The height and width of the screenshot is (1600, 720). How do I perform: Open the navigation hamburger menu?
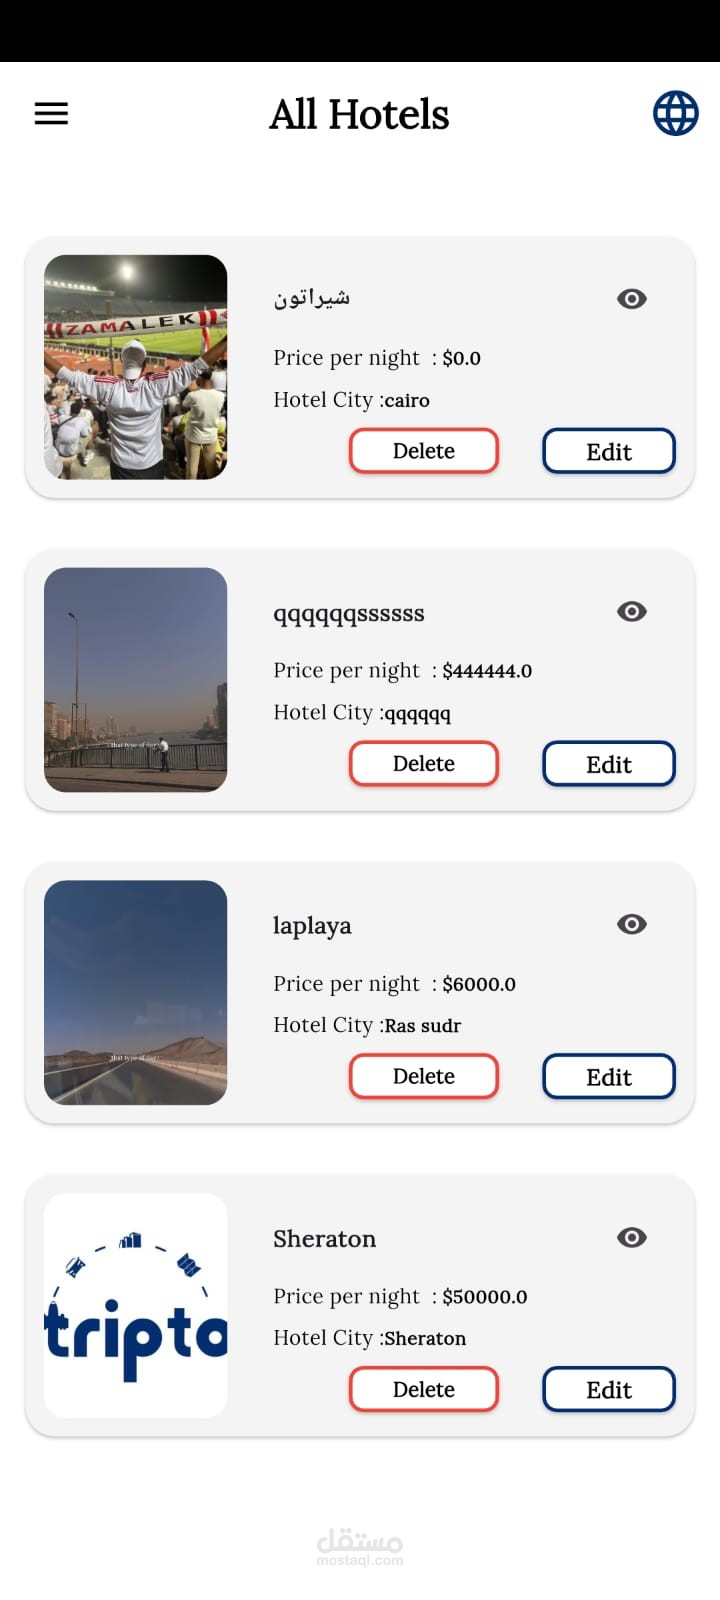coord(51,113)
